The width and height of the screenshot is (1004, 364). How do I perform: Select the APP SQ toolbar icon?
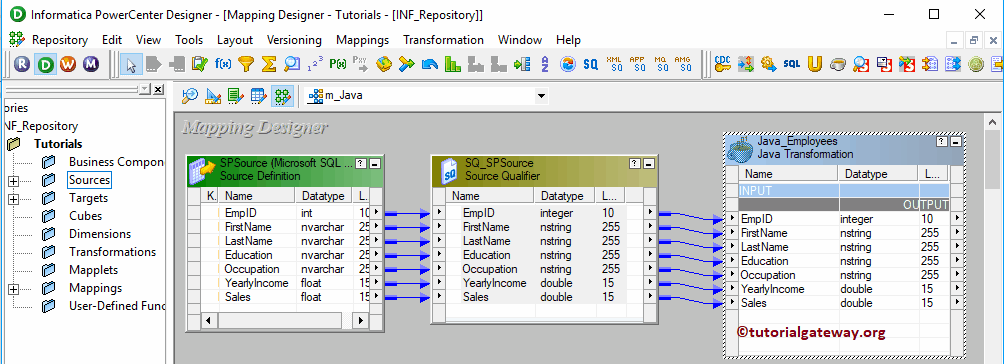coord(637,64)
